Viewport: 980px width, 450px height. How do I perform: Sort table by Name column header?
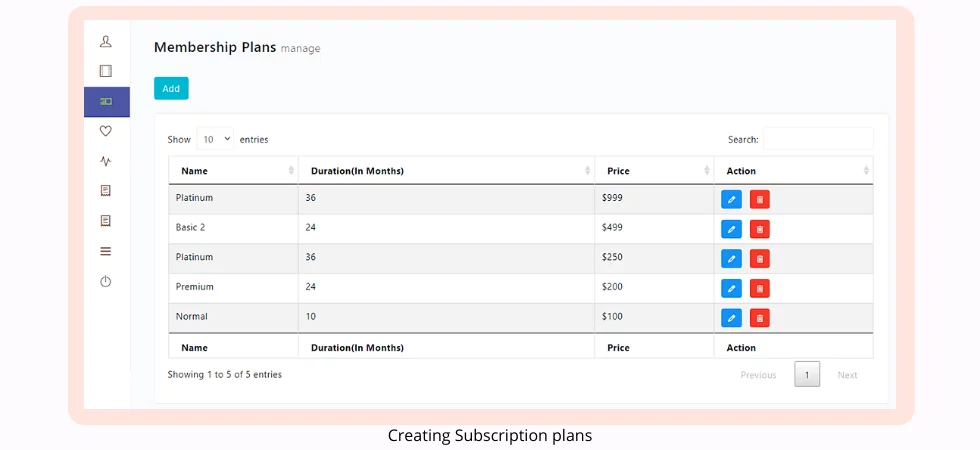[233, 171]
